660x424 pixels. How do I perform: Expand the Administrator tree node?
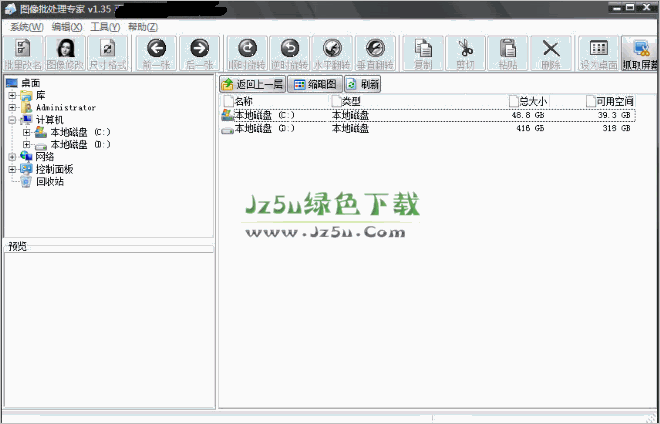click(12, 108)
